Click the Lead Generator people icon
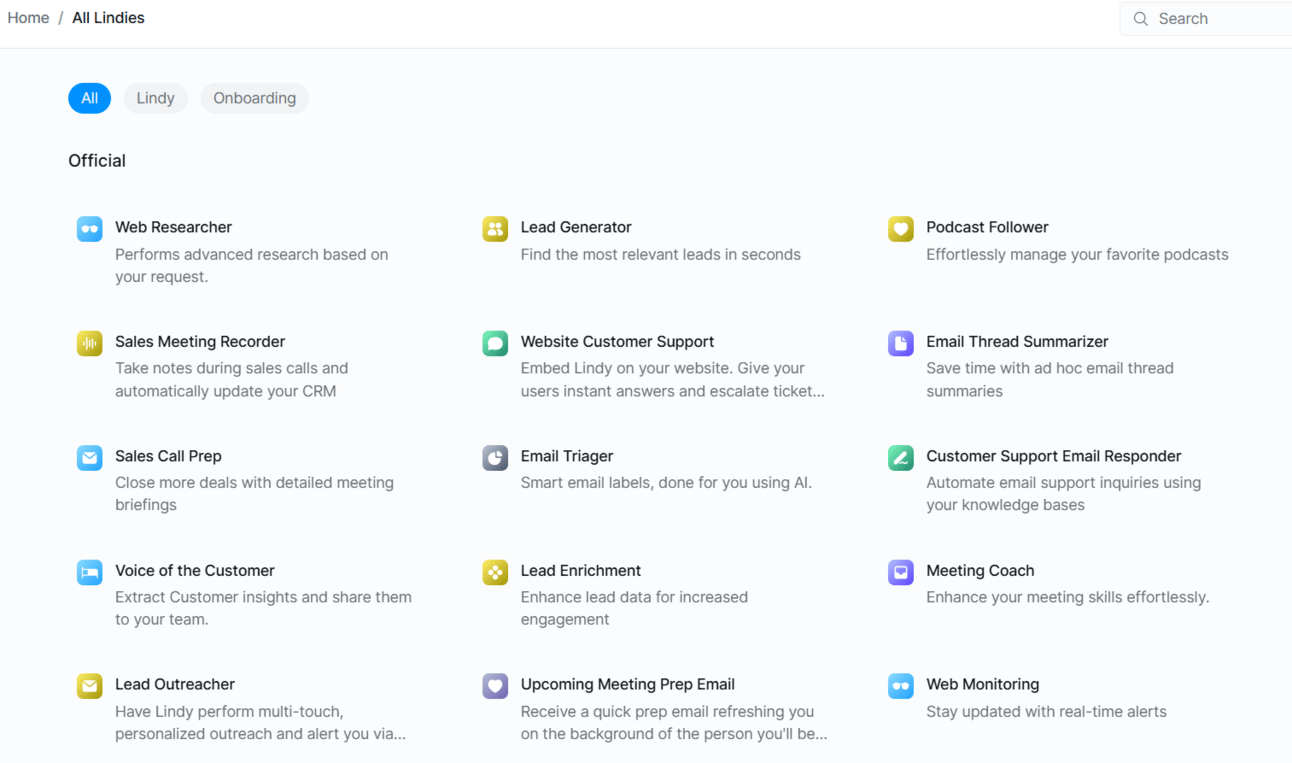 pos(495,229)
